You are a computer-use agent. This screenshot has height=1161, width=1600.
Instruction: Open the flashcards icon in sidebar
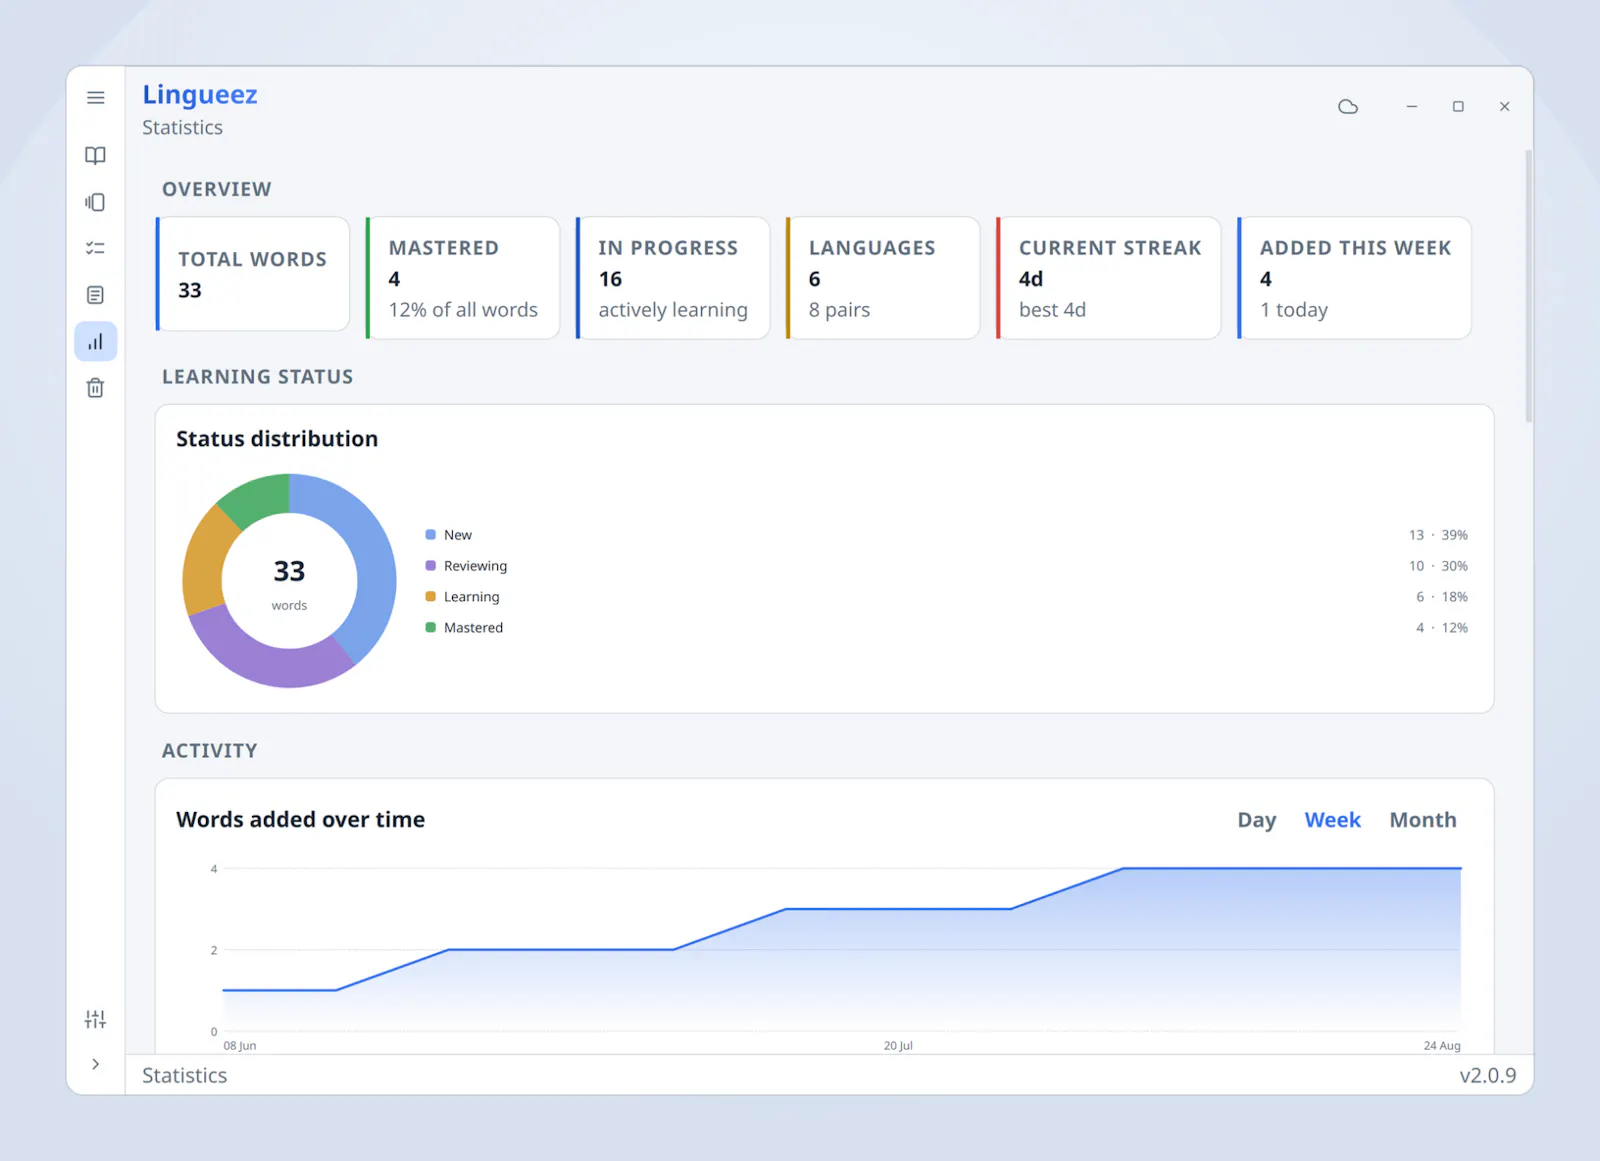95,202
